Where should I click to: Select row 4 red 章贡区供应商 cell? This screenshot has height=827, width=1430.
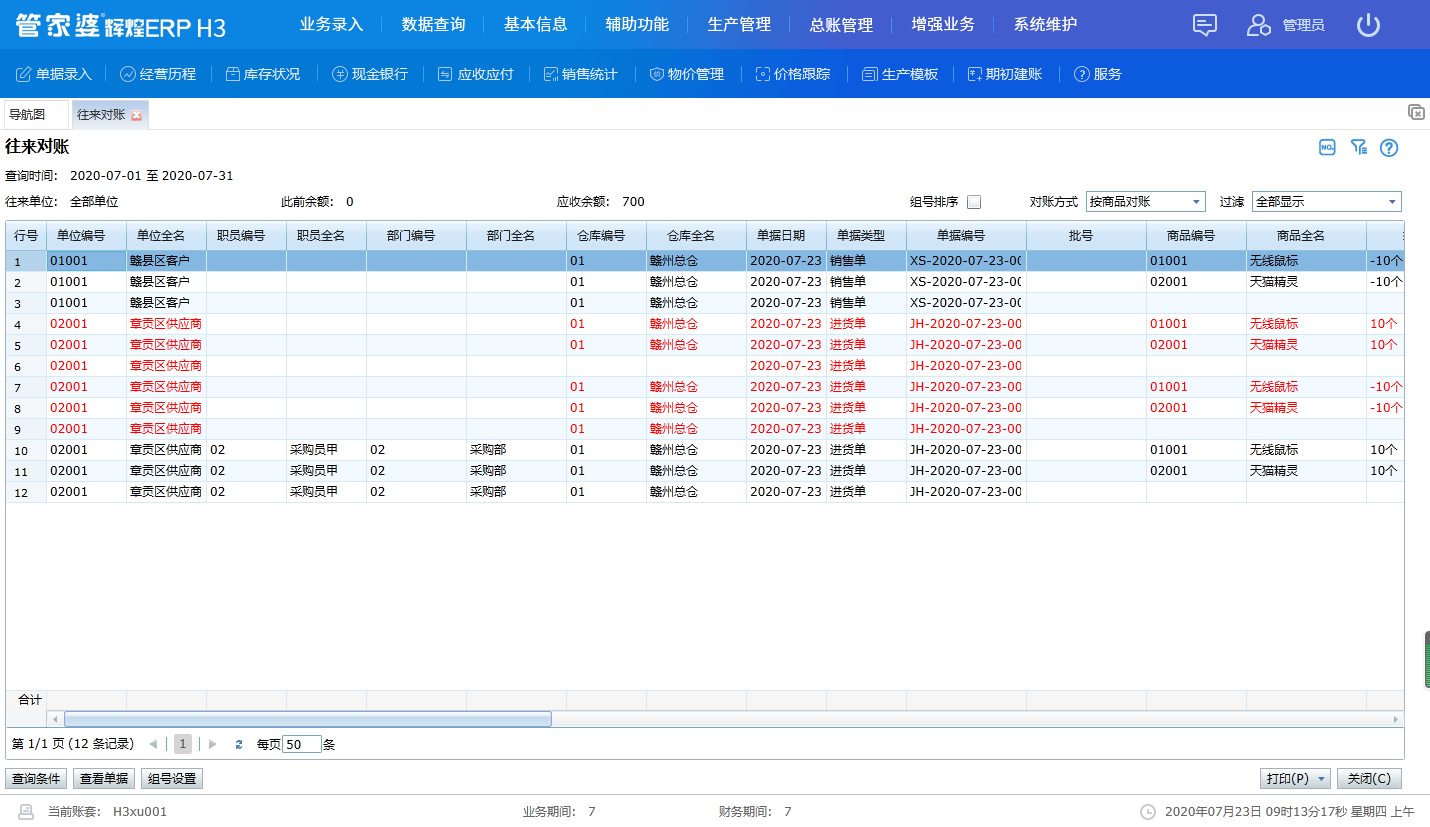tap(166, 324)
